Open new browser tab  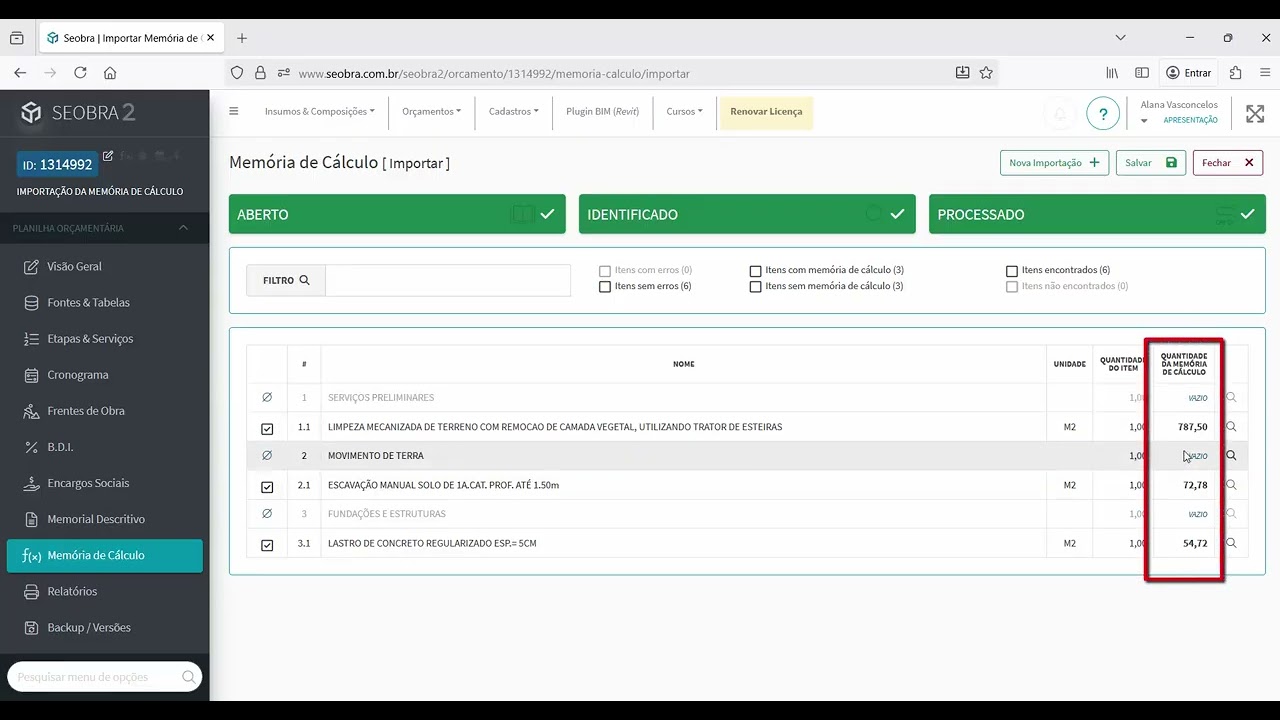[242, 38]
